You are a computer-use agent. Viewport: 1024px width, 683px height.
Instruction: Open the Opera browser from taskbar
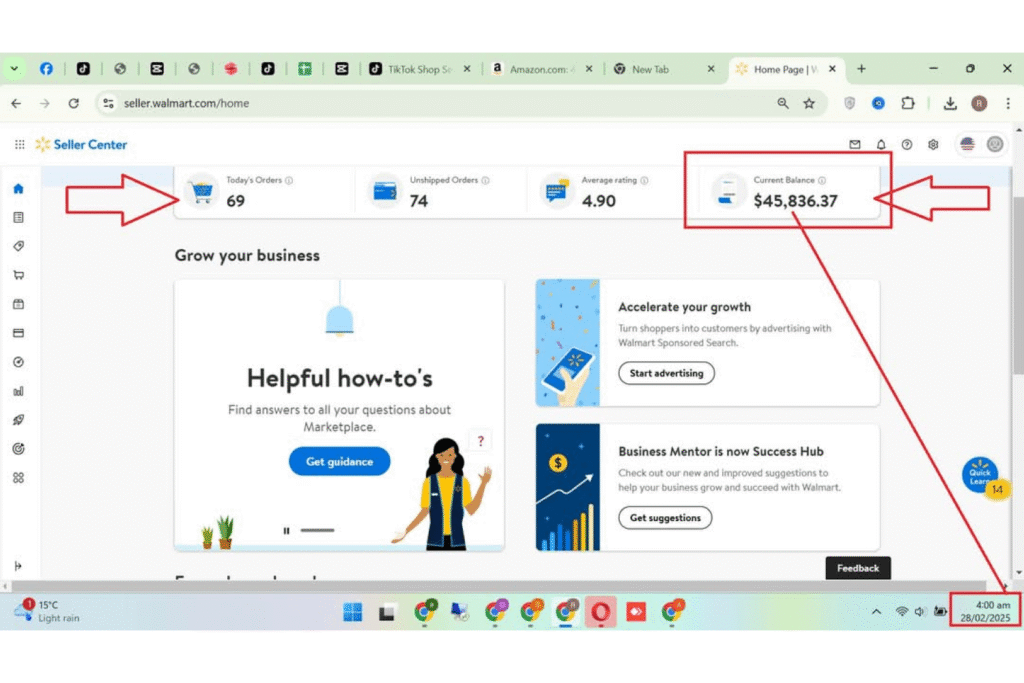coord(600,612)
